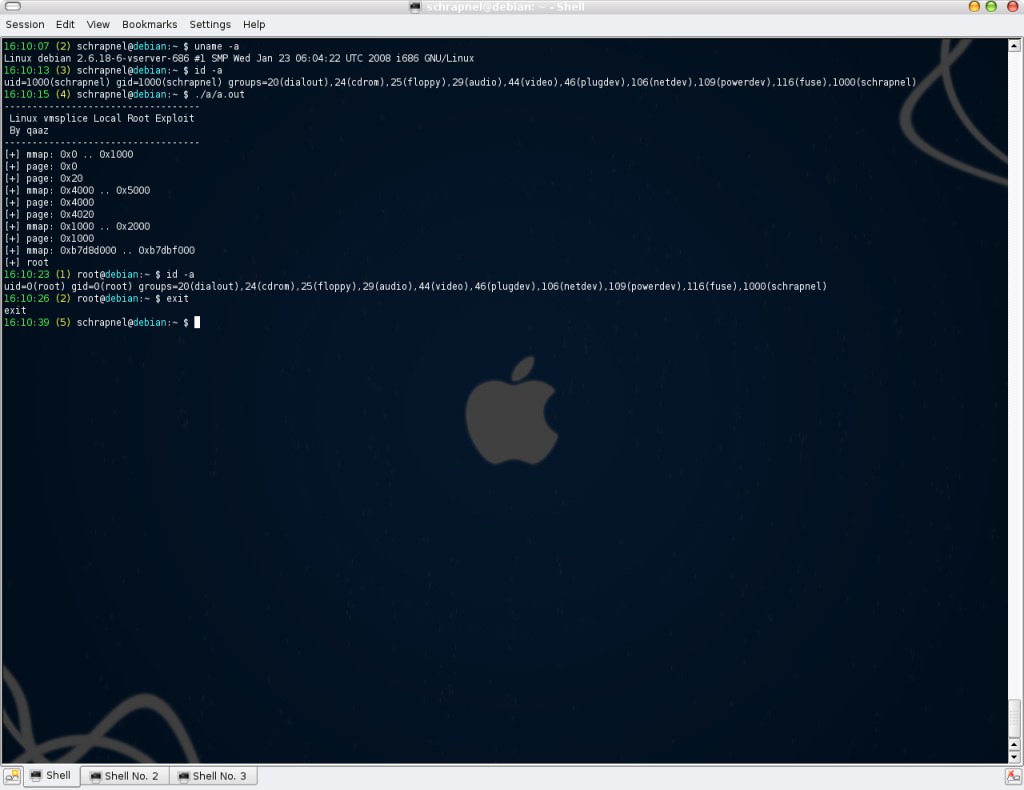1024x790 pixels.
Task: Switch to the Shell tab
Action: click(x=52, y=776)
